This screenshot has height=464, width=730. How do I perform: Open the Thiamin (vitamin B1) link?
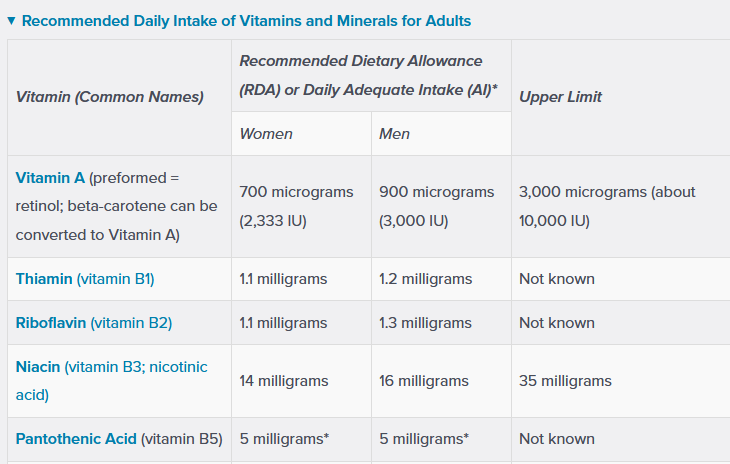85,279
